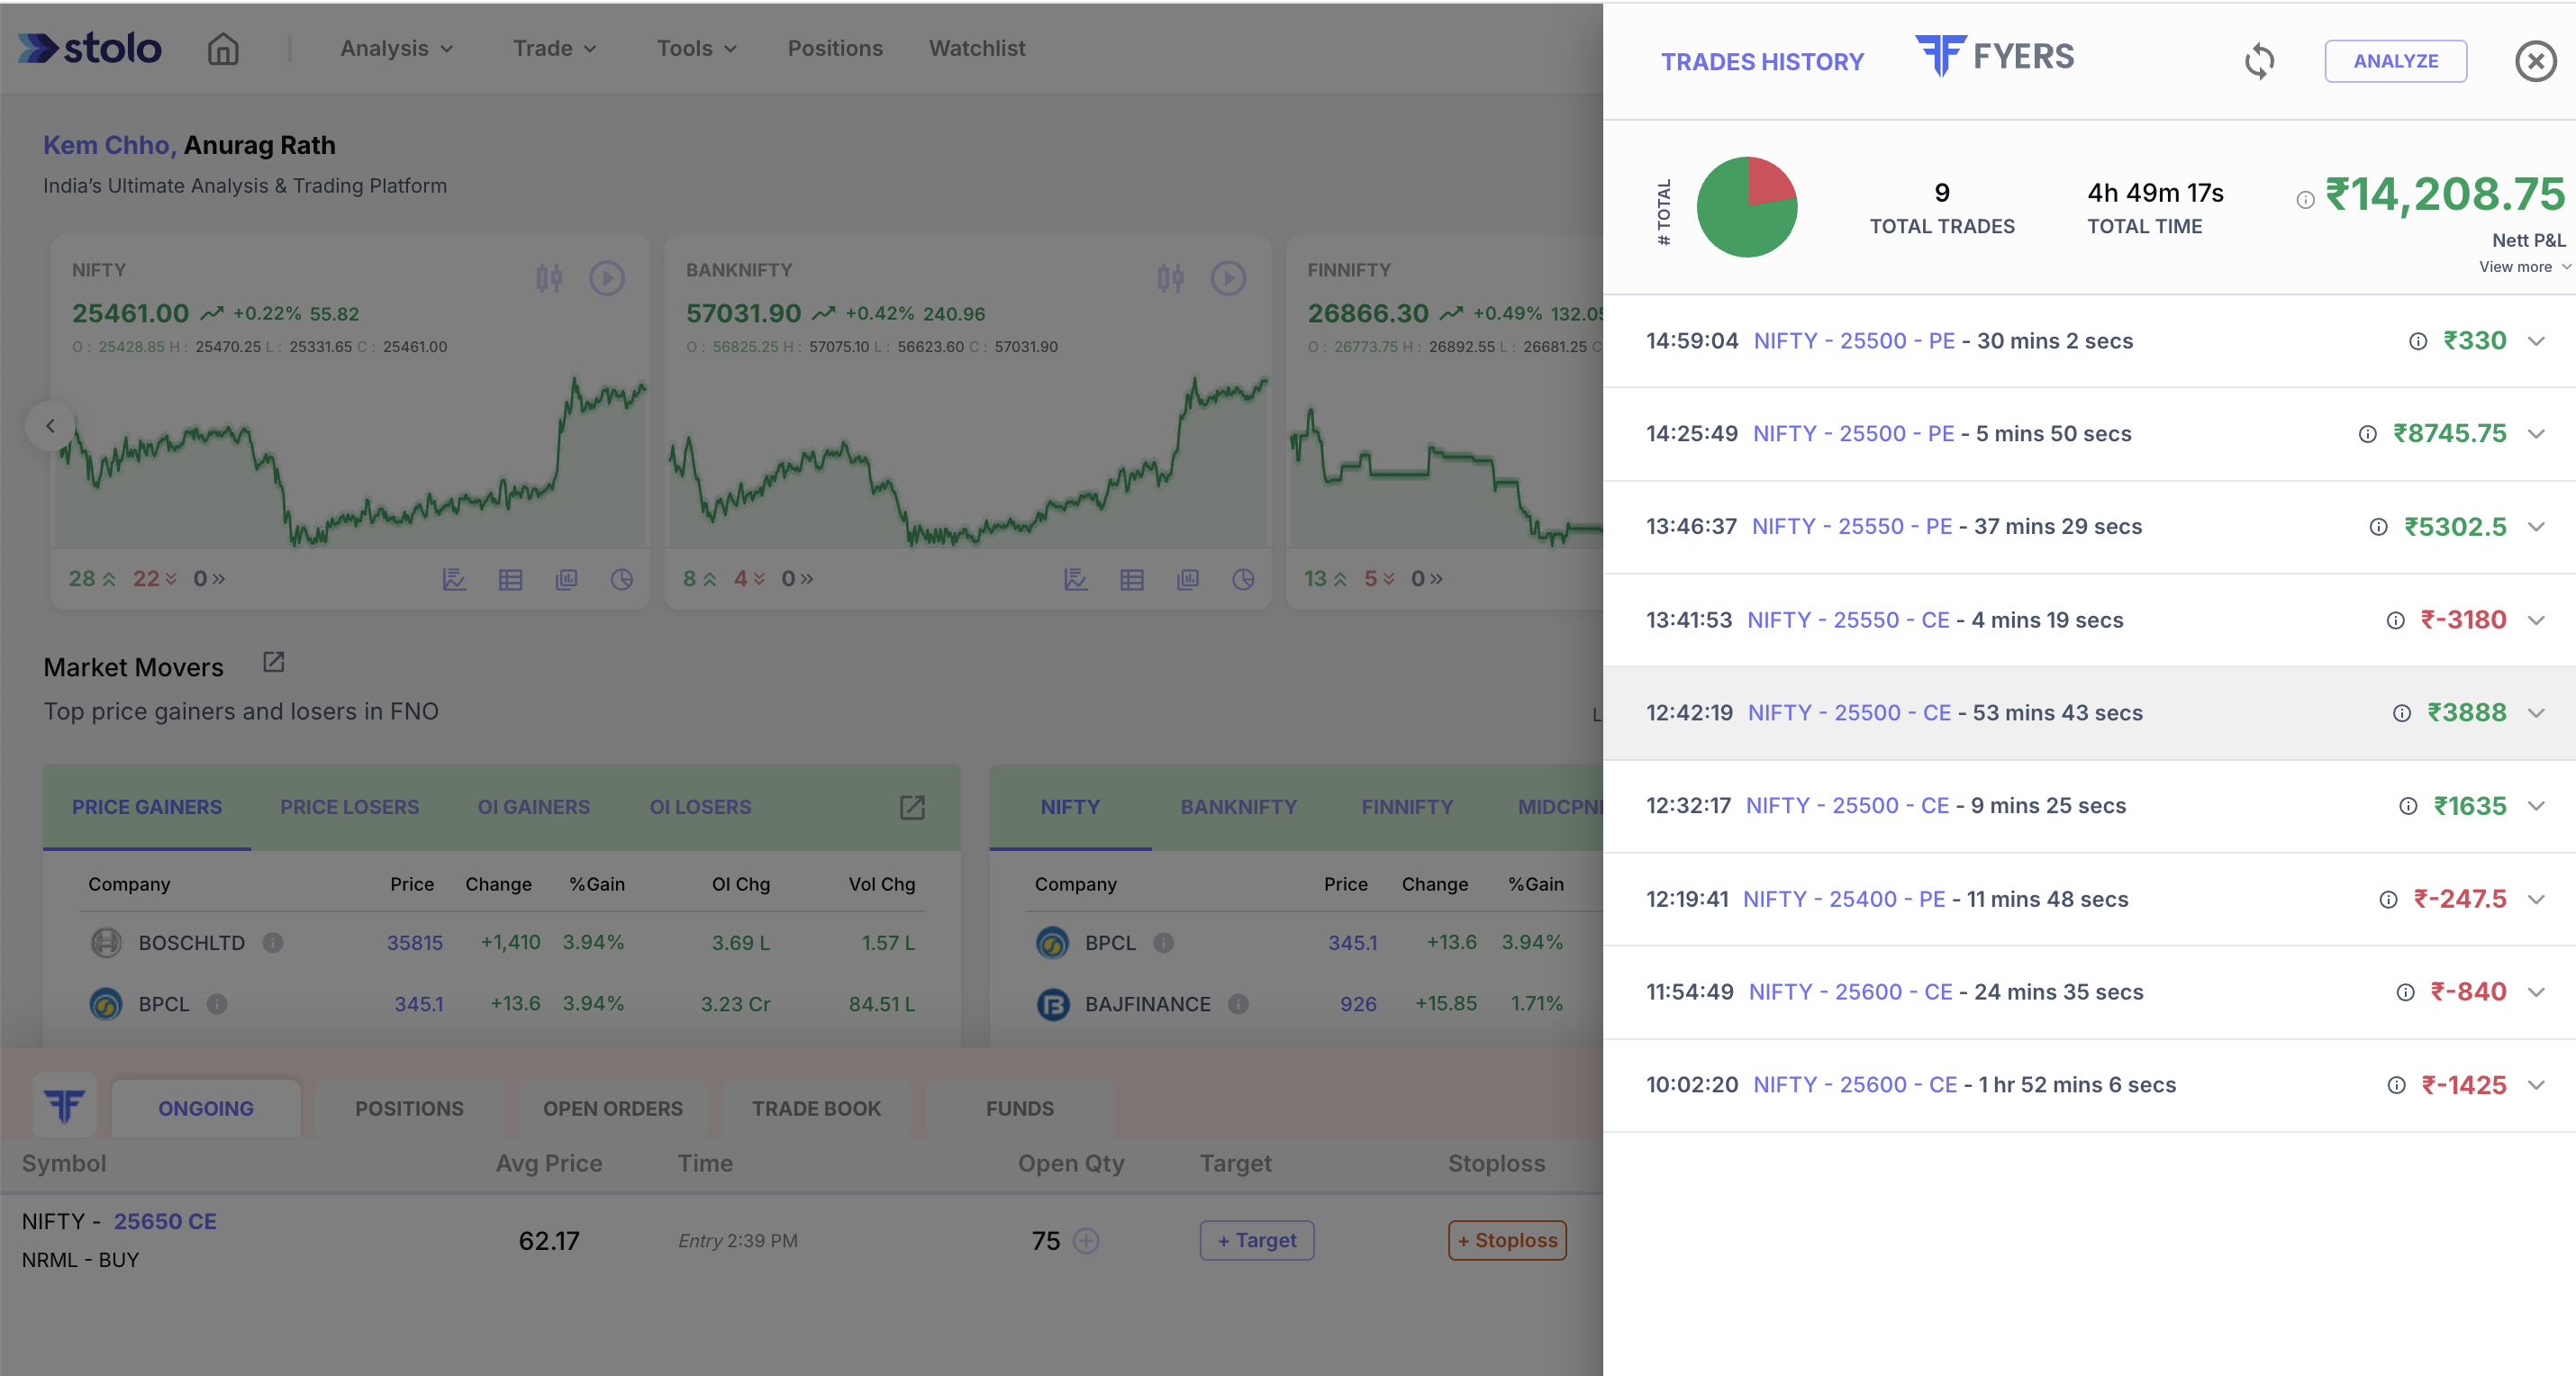Click the NIFTY card play icon
2576x1376 pixels.
606,278
